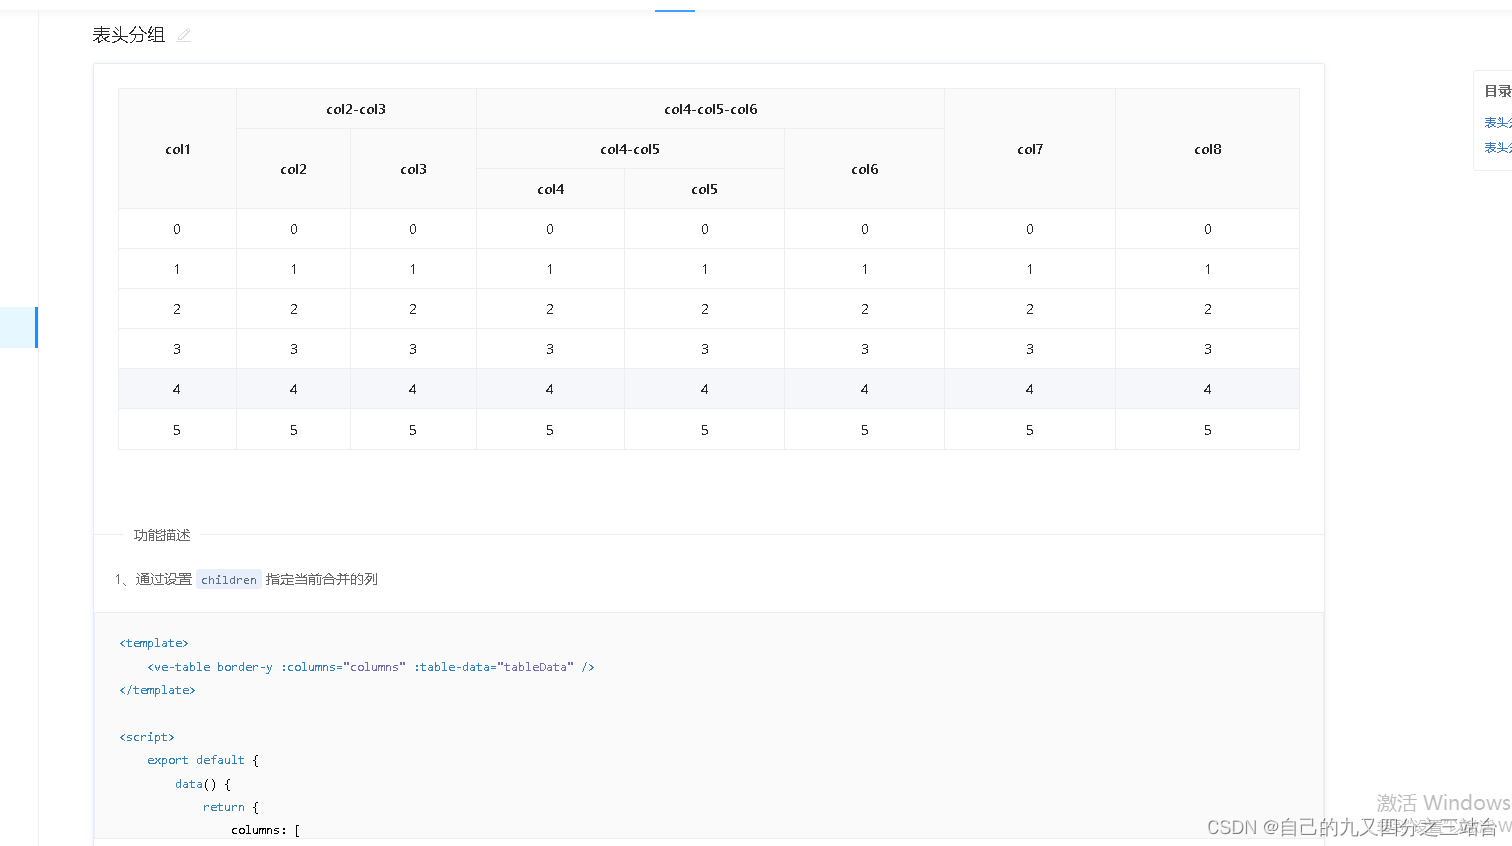Click value 2 in the col3 column
Viewport: 1512px width, 846px height.
coord(413,309)
